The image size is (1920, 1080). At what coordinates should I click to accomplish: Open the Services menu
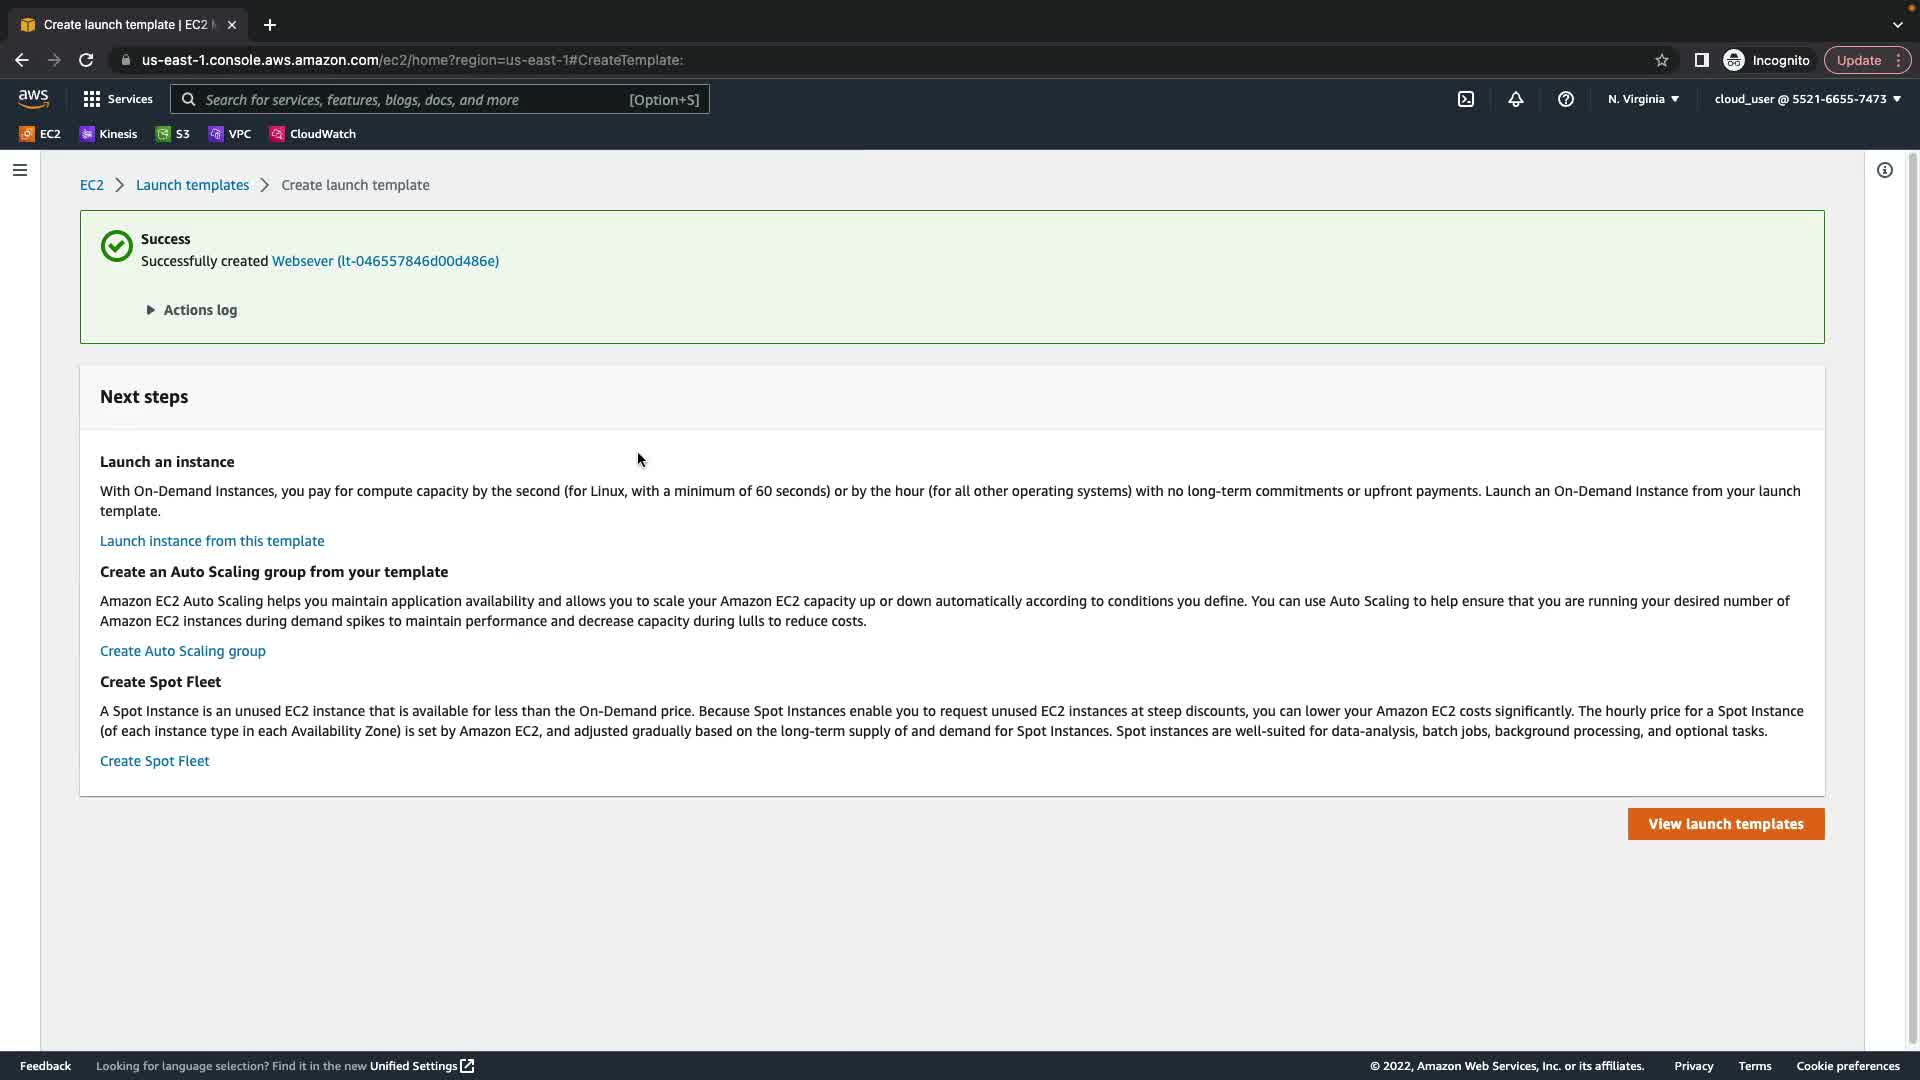click(118, 99)
